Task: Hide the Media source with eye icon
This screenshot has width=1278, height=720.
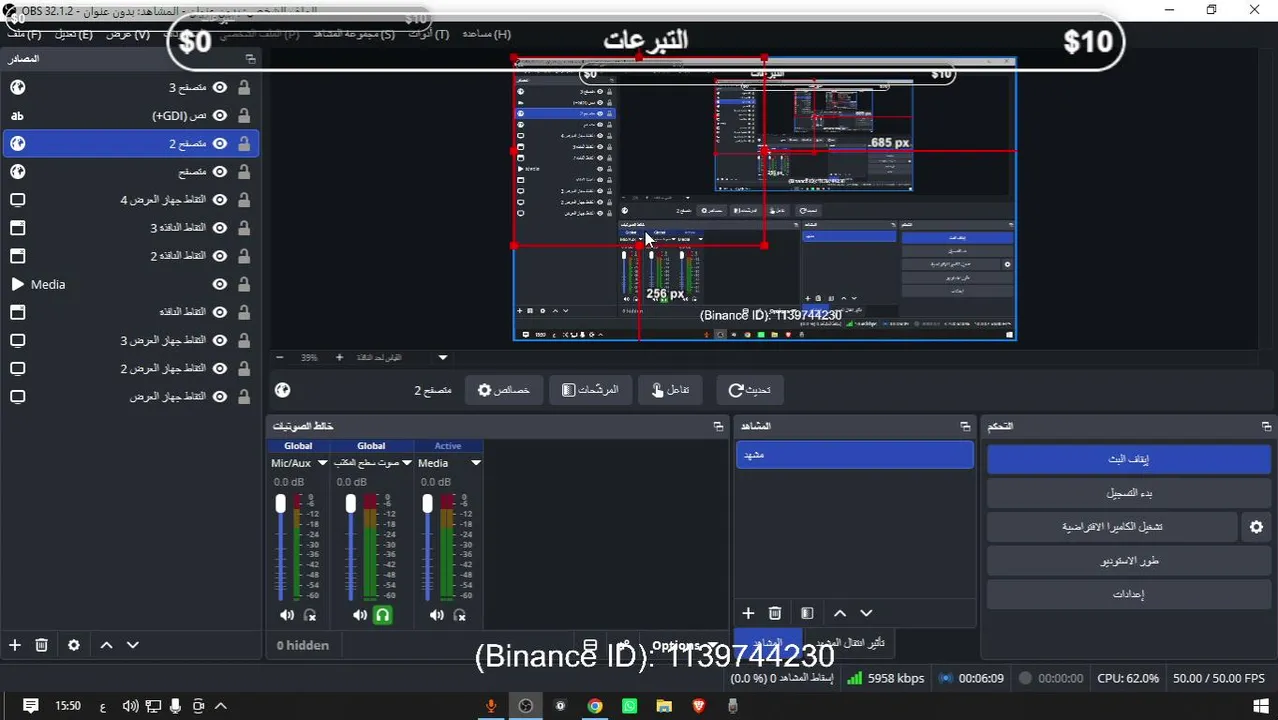Action: (220, 284)
